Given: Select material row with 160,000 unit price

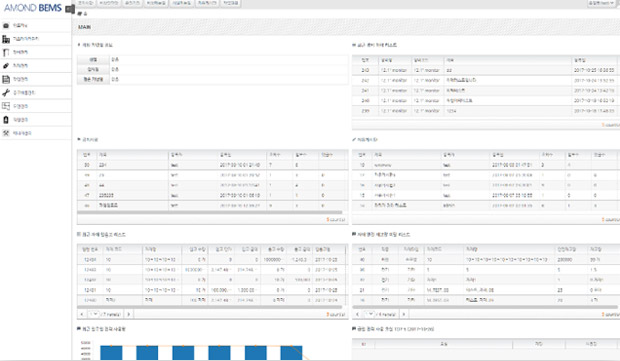Looking at the screenshot, I should [x=212, y=290].
